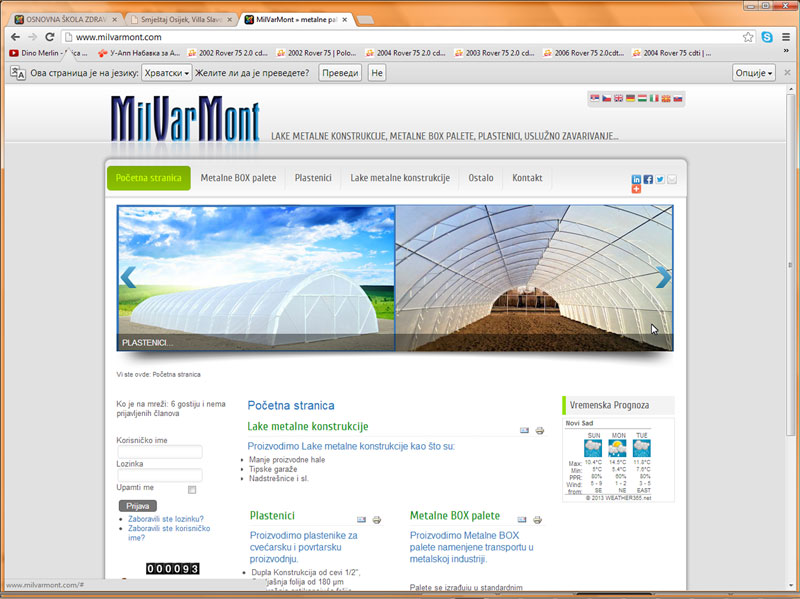Tick the Upamti me checkbox
The width and height of the screenshot is (800, 599).
pos(192,490)
